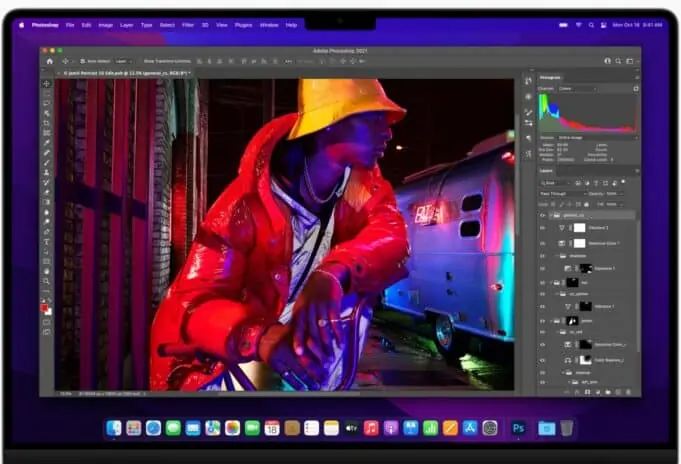
Task: Select the Pen tool
Action: click(46, 232)
